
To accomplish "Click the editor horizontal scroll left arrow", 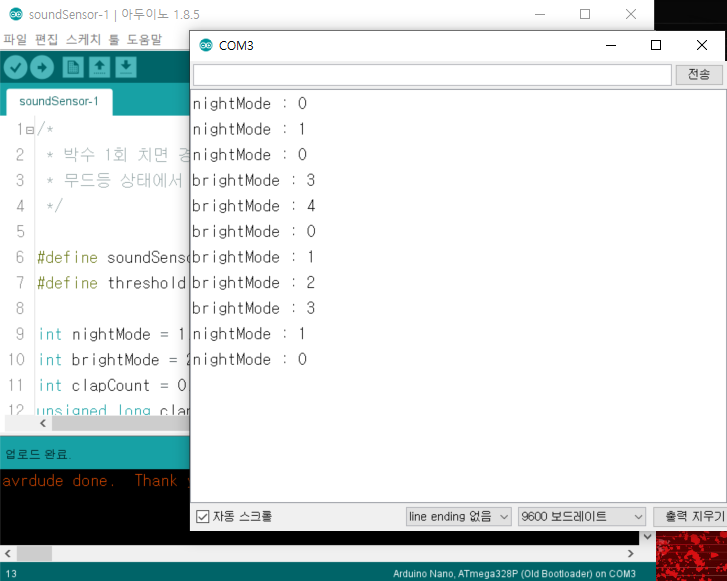I will (43, 423).
